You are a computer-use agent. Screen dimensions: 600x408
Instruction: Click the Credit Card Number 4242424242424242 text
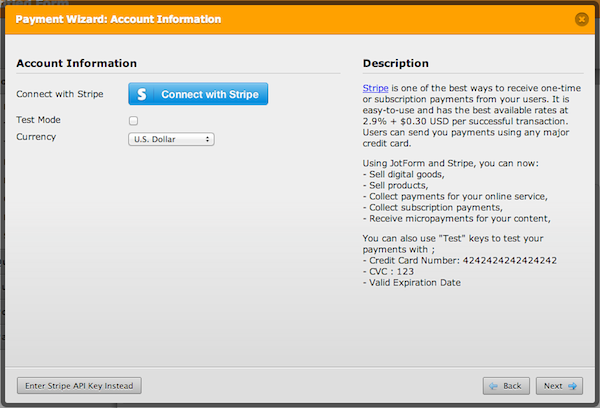(x=460, y=261)
